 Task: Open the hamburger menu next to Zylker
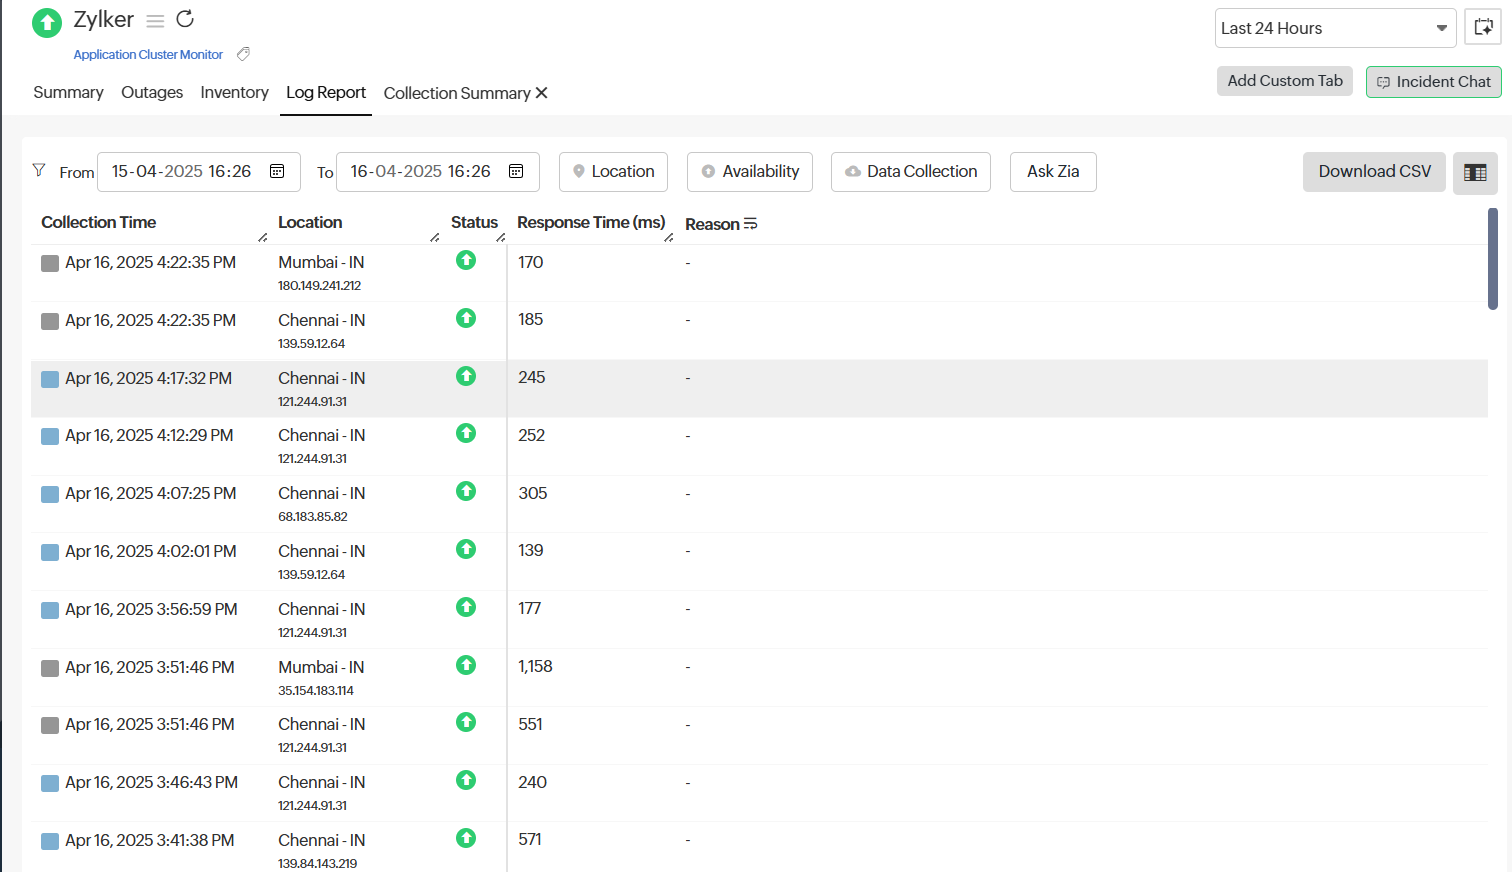pyautogui.click(x=155, y=21)
